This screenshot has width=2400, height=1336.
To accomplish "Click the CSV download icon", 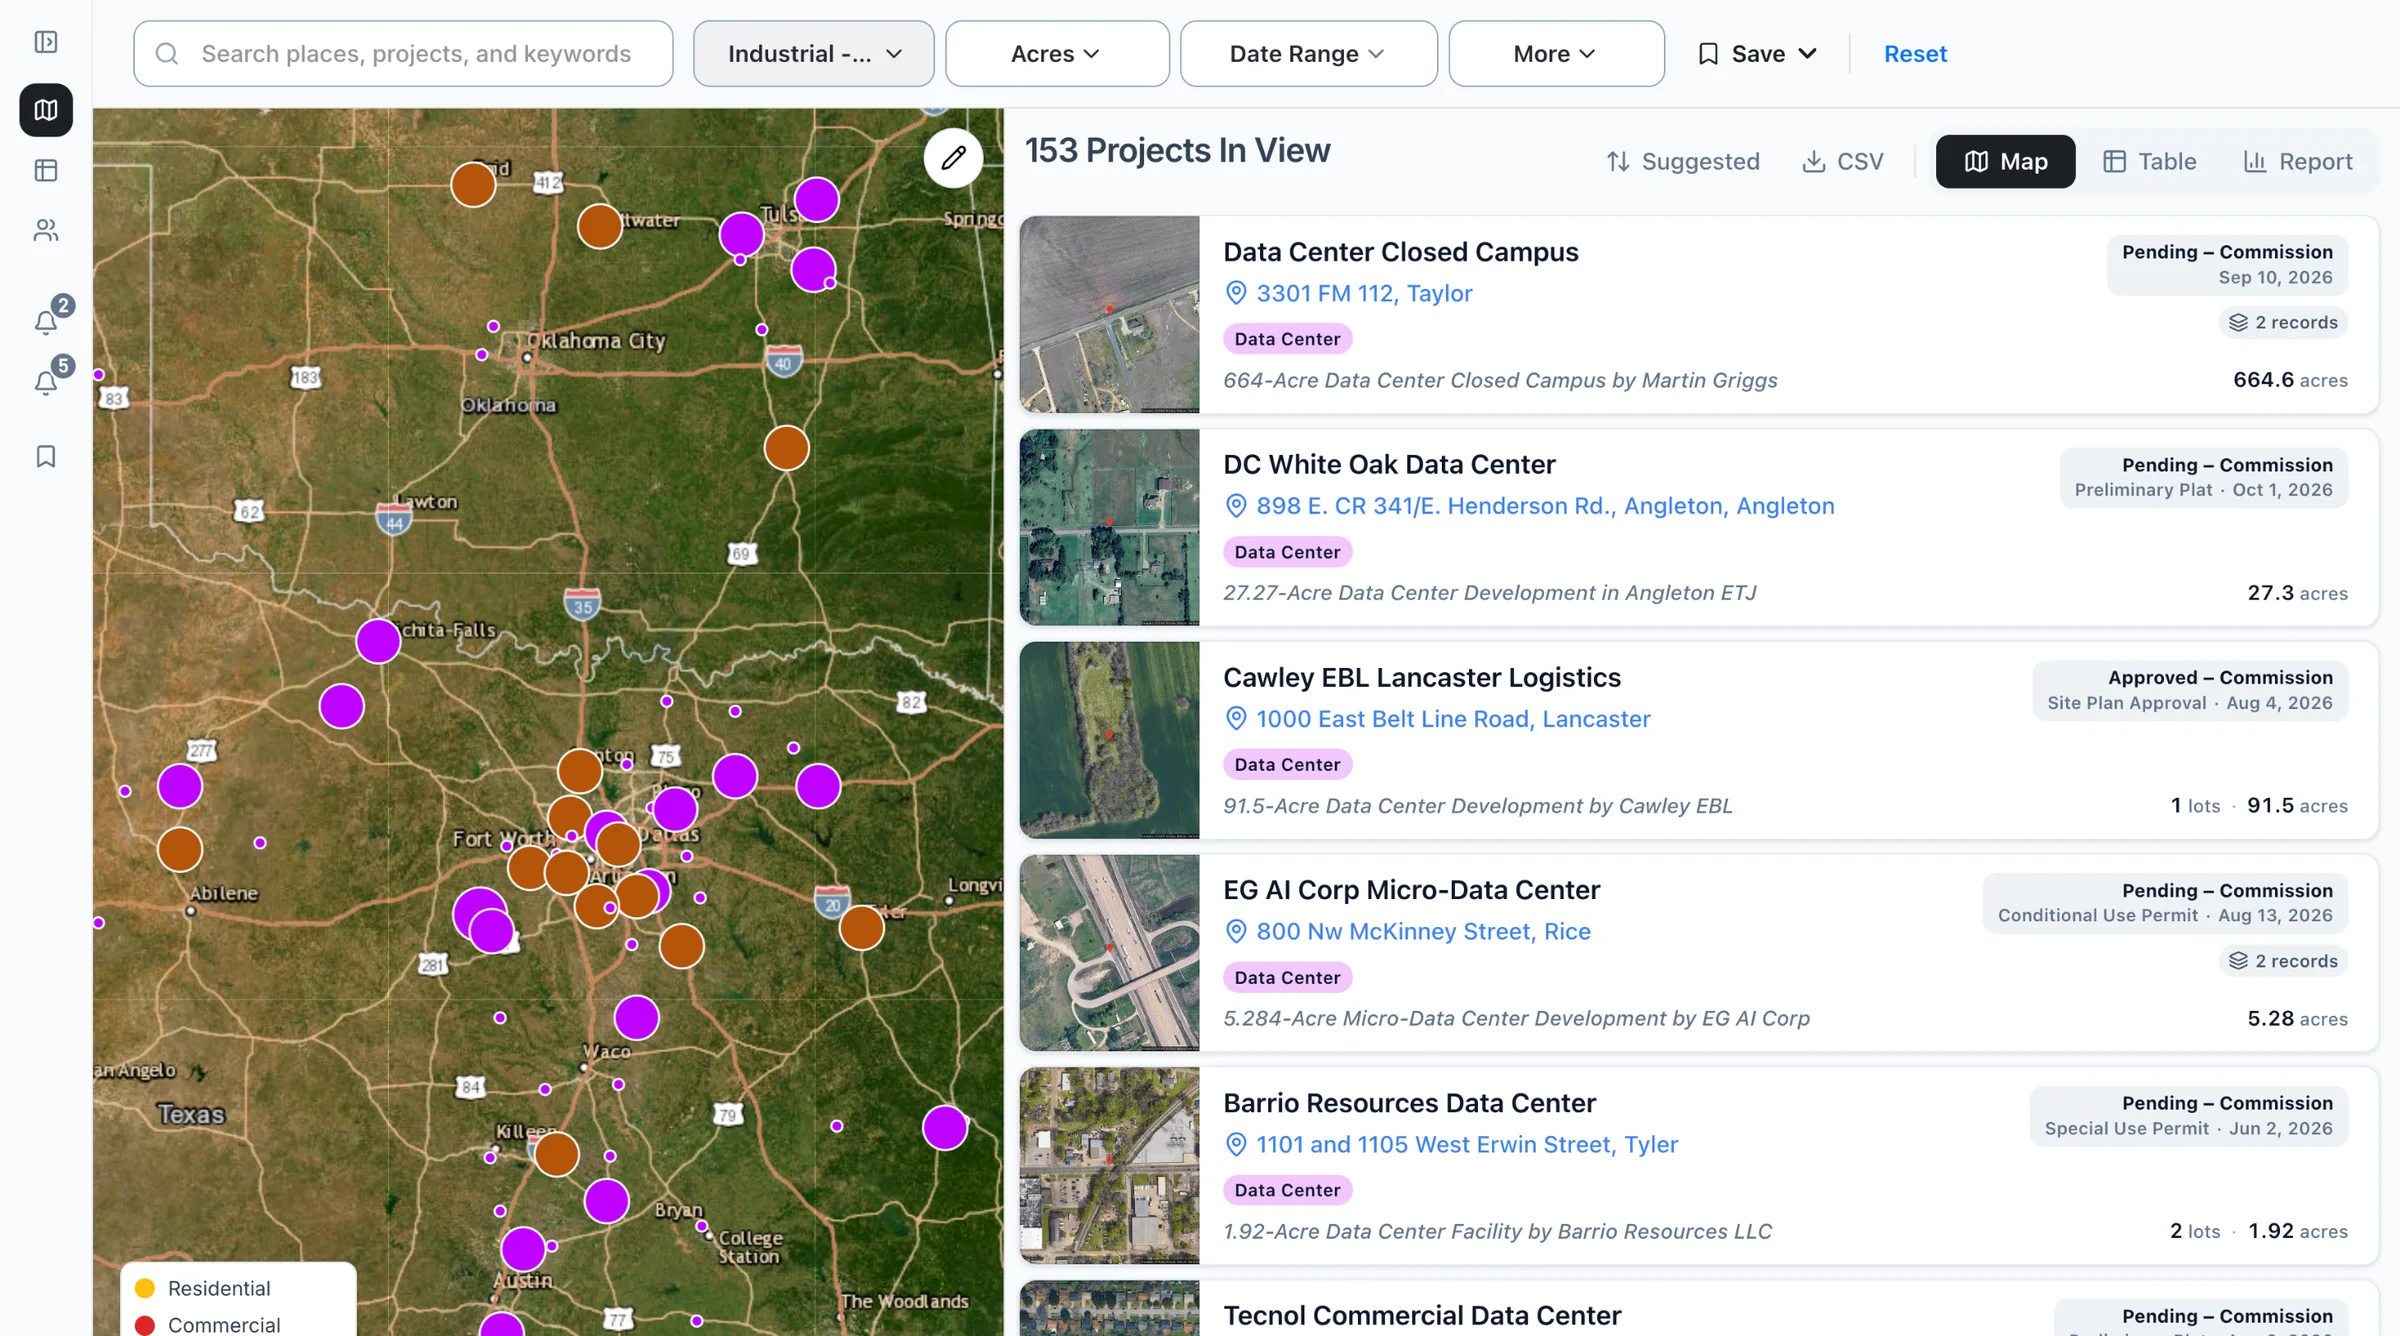I will [1813, 162].
